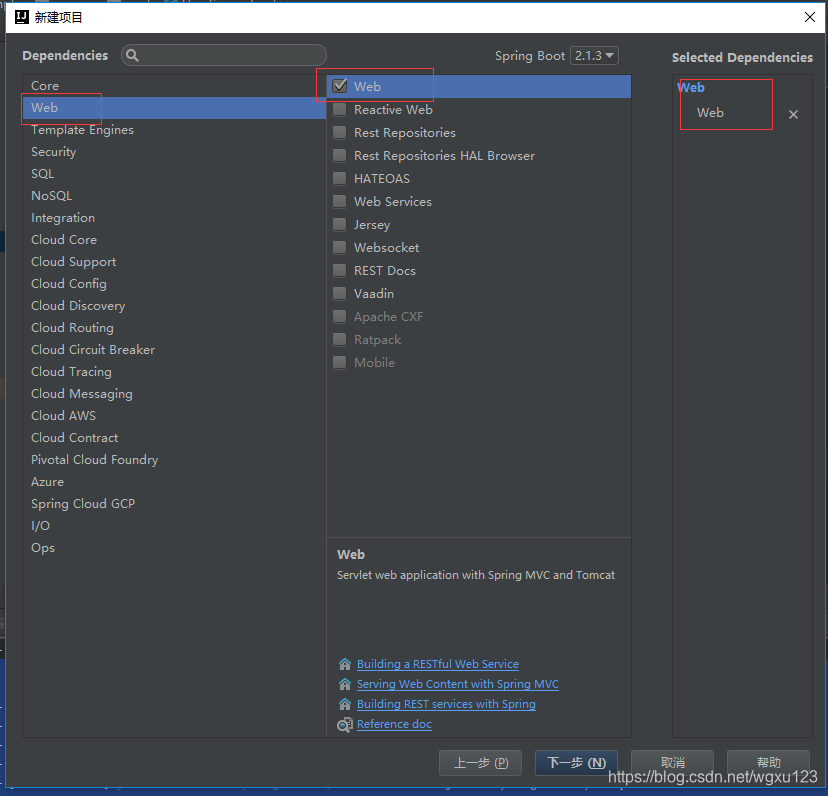Check the REST Docs option
Viewport: 828px width, 796px height.
[340, 270]
